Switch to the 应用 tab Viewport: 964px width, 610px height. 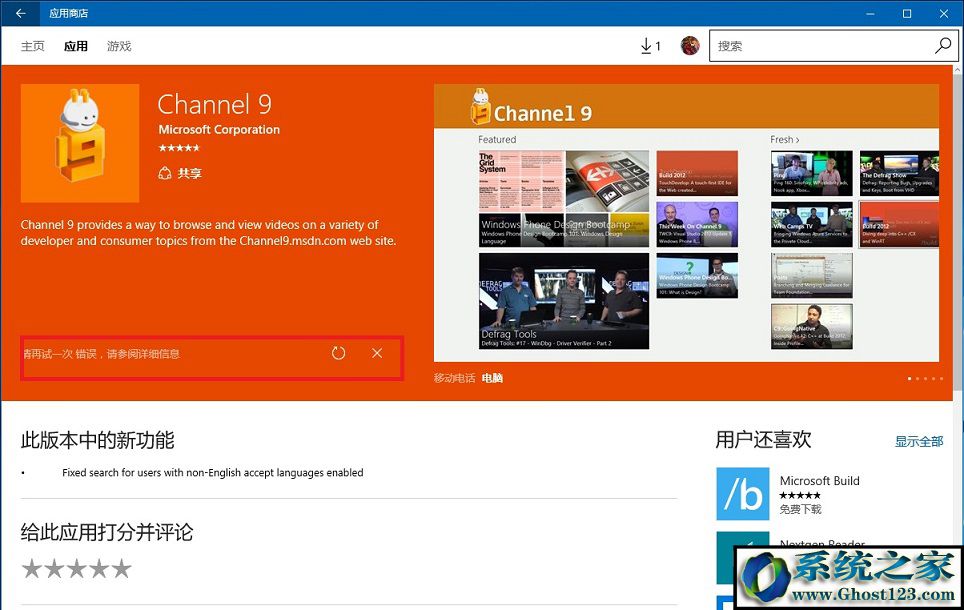[76, 46]
